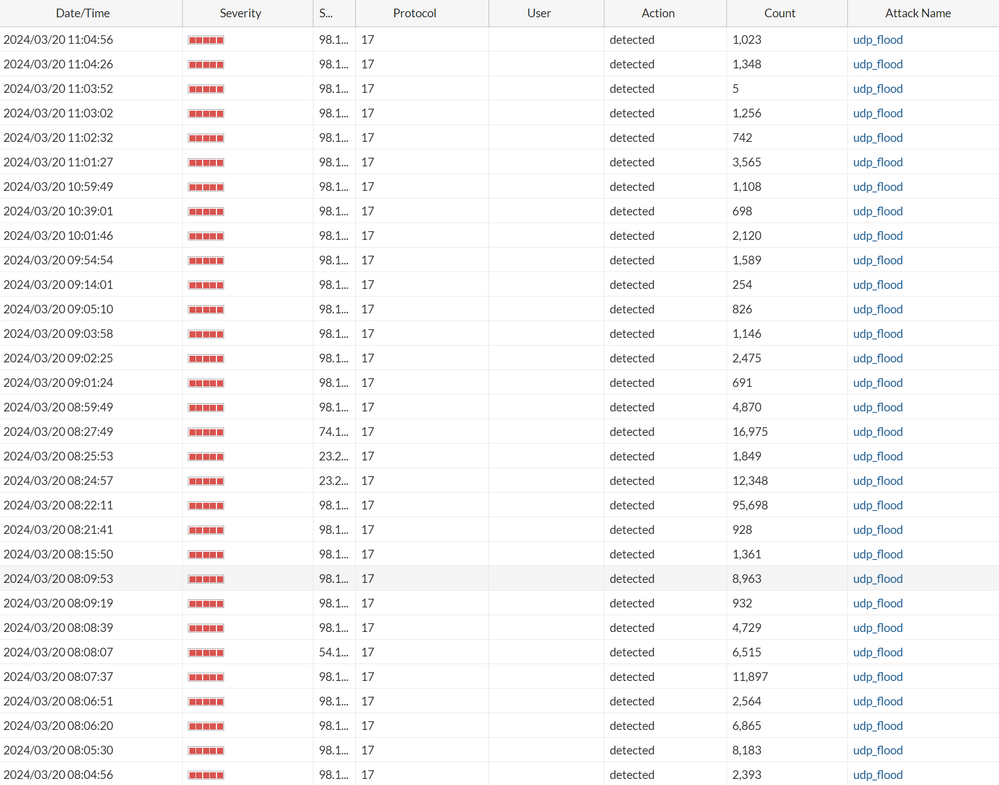Click the count value 16,975
The height and width of the screenshot is (785, 999).
click(750, 432)
